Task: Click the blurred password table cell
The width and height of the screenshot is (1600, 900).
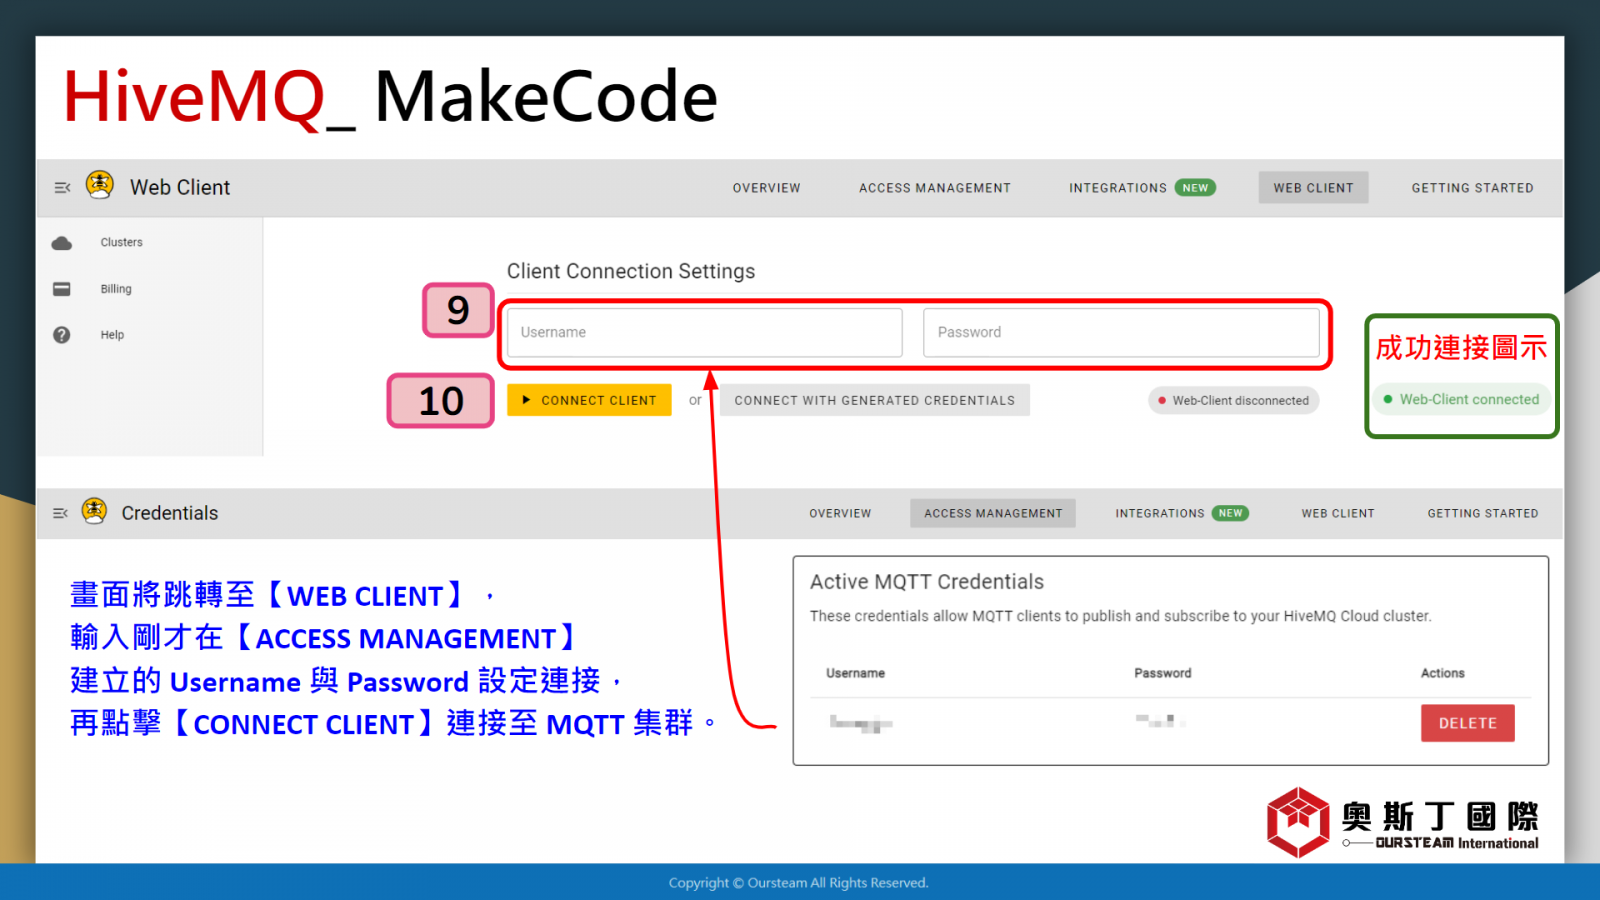Action: click(x=1160, y=720)
